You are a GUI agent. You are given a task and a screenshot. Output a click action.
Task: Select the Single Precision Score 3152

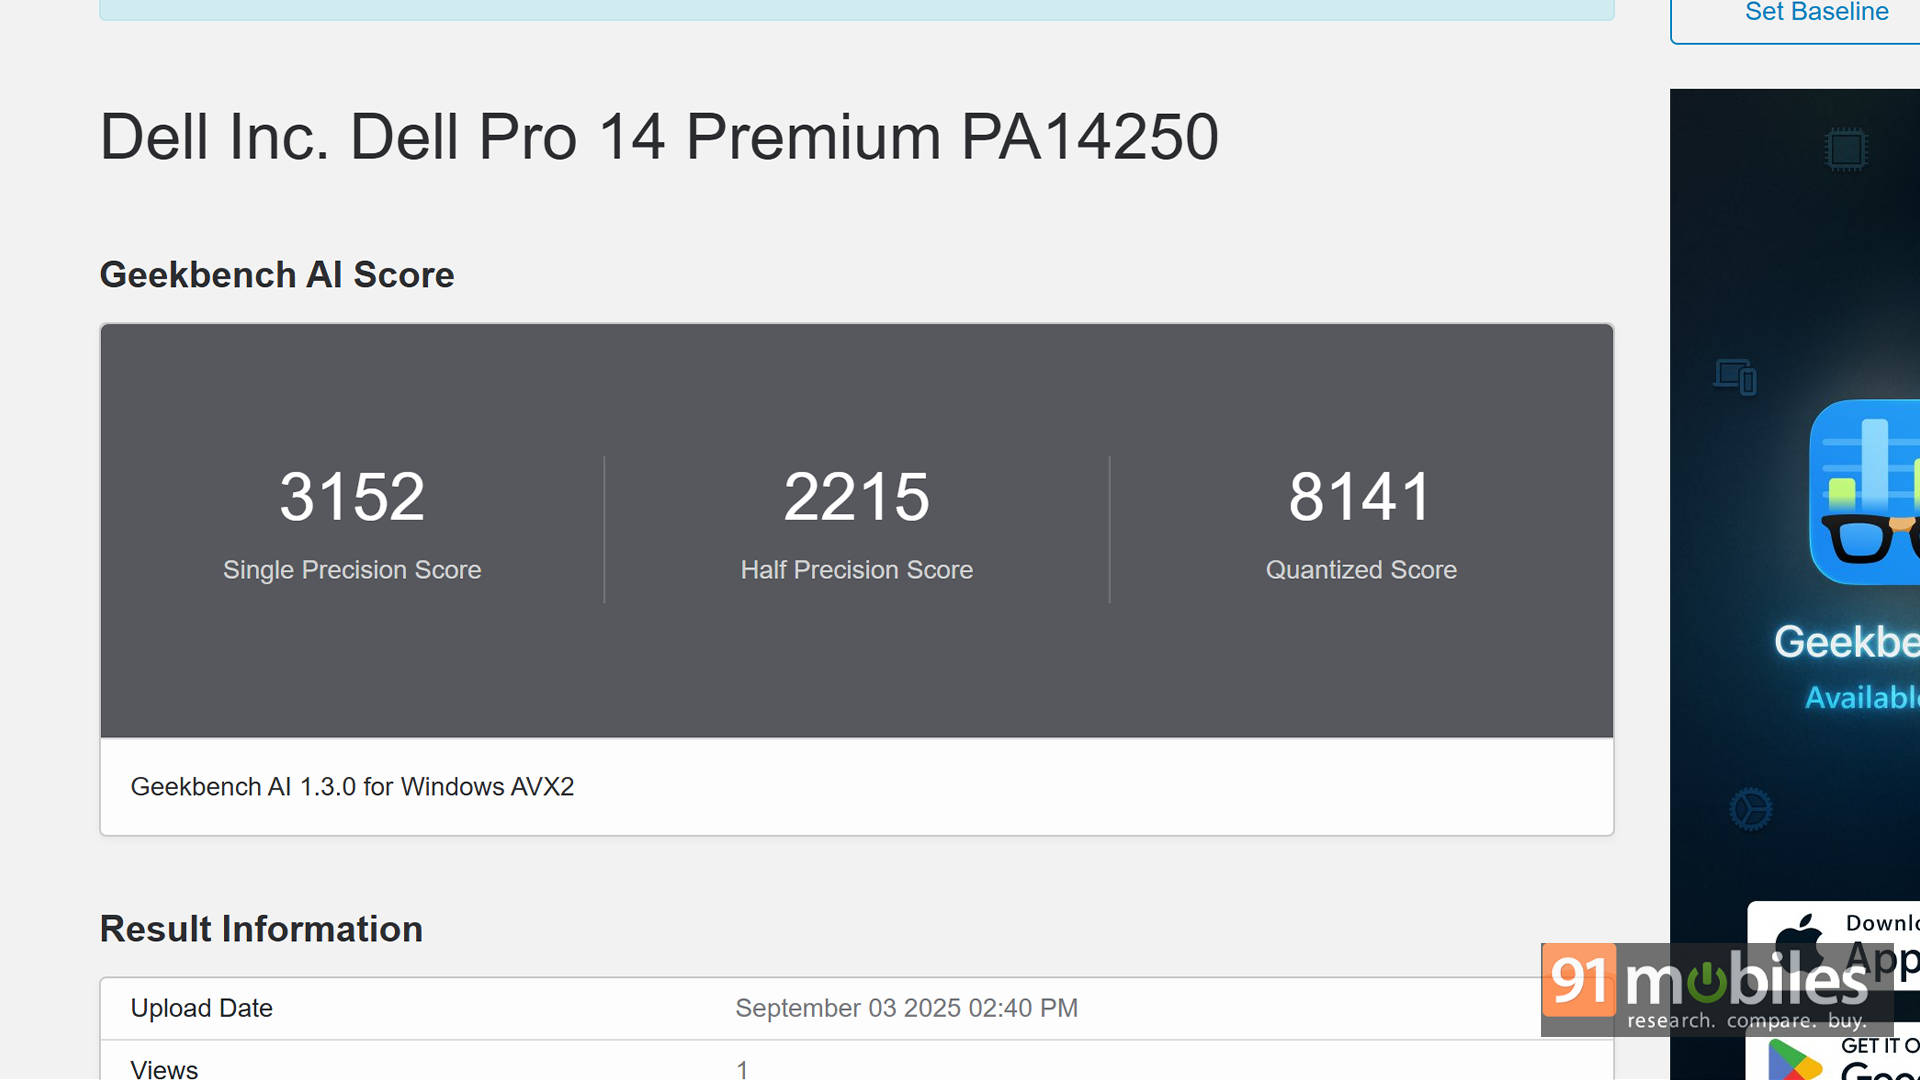point(352,497)
